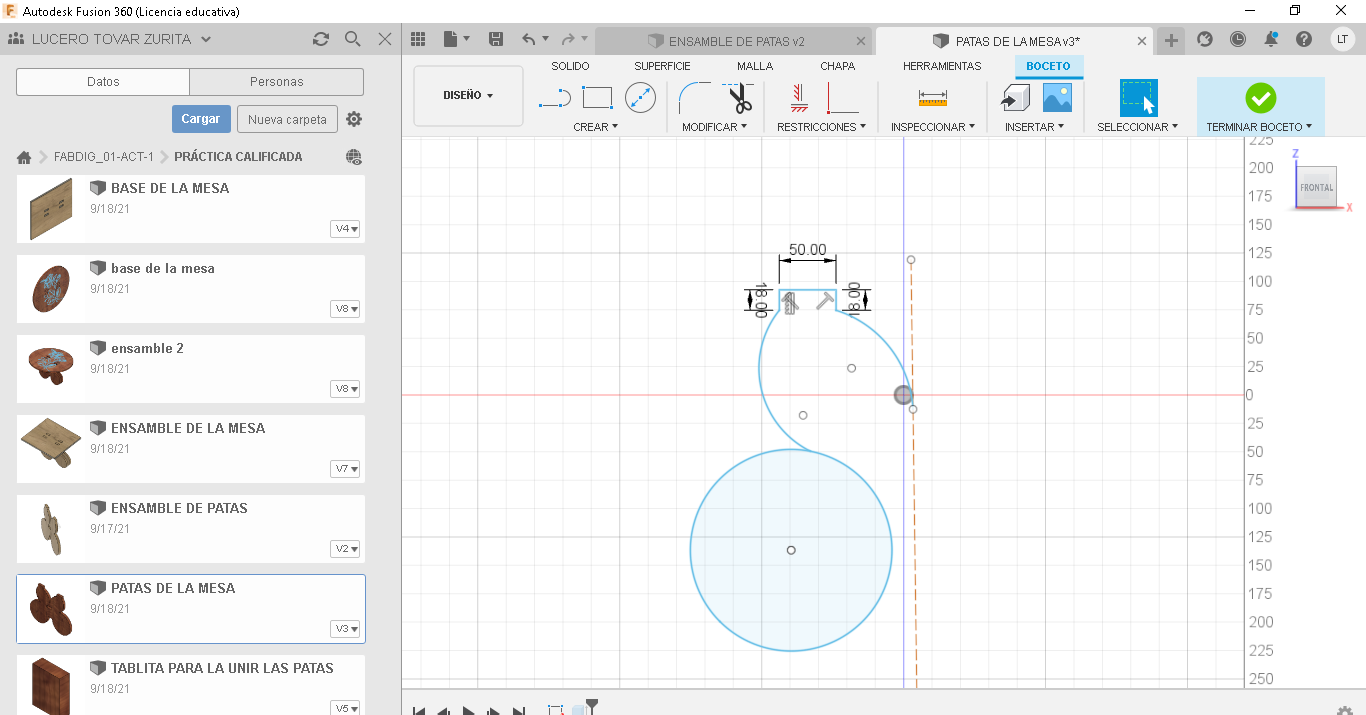Select the 50.00 dimension value
This screenshot has width=1366, height=715.
[x=808, y=249]
